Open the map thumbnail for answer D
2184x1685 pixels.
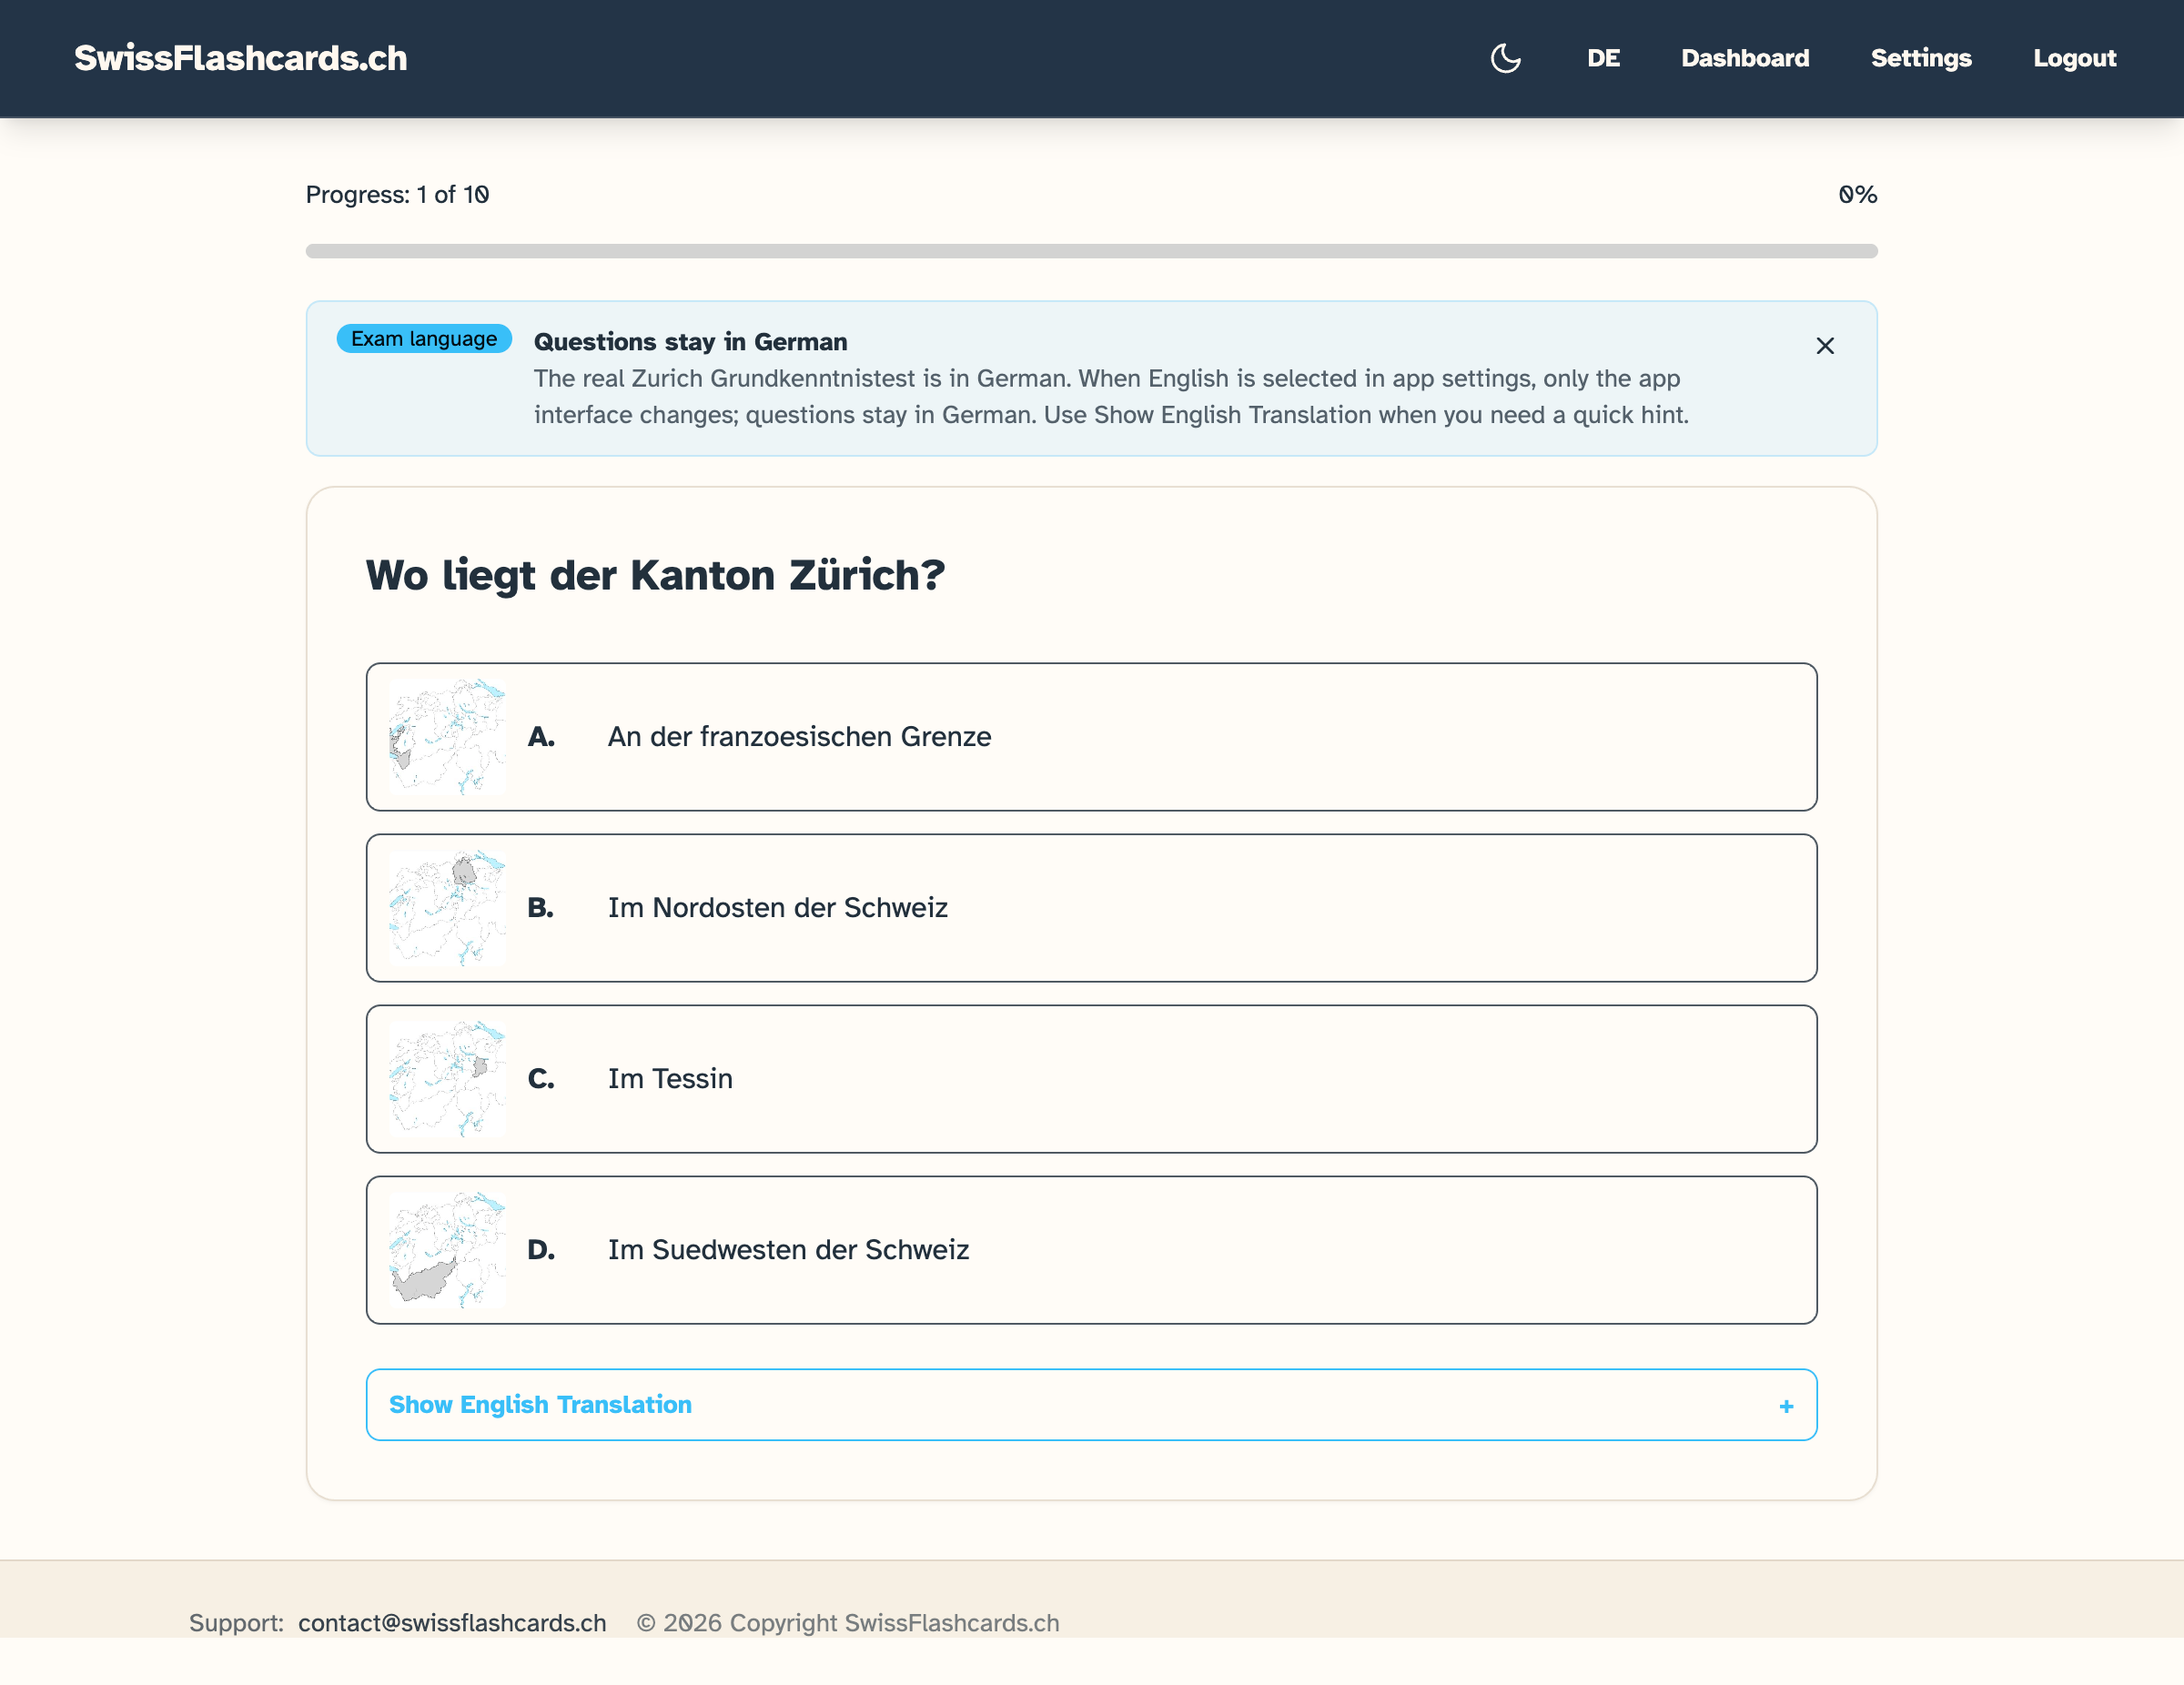click(x=447, y=1250)
